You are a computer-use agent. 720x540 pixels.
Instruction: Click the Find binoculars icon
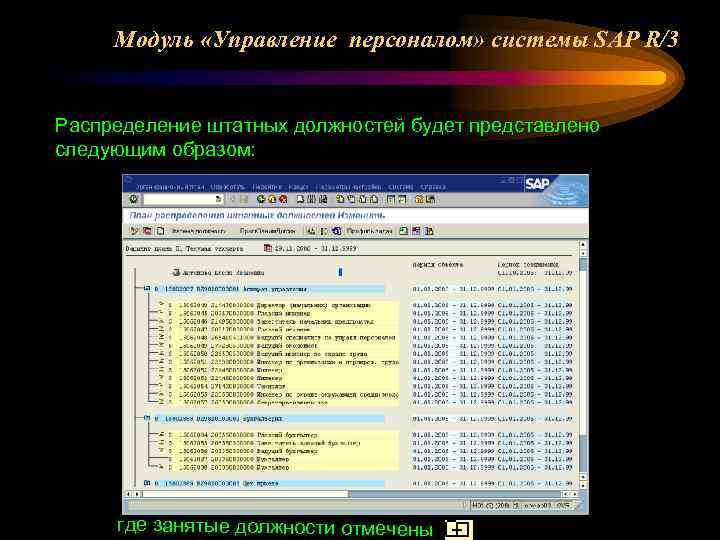coord(311,199)
